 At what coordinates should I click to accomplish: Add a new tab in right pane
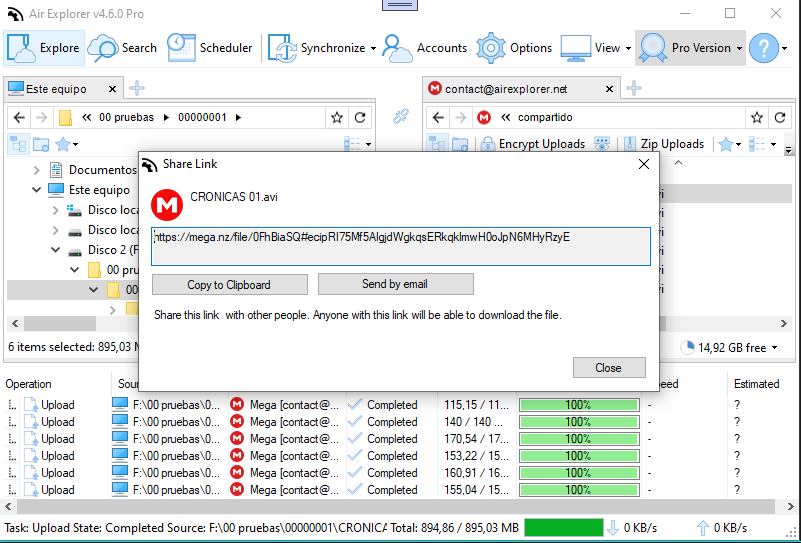tap(633, 88)
